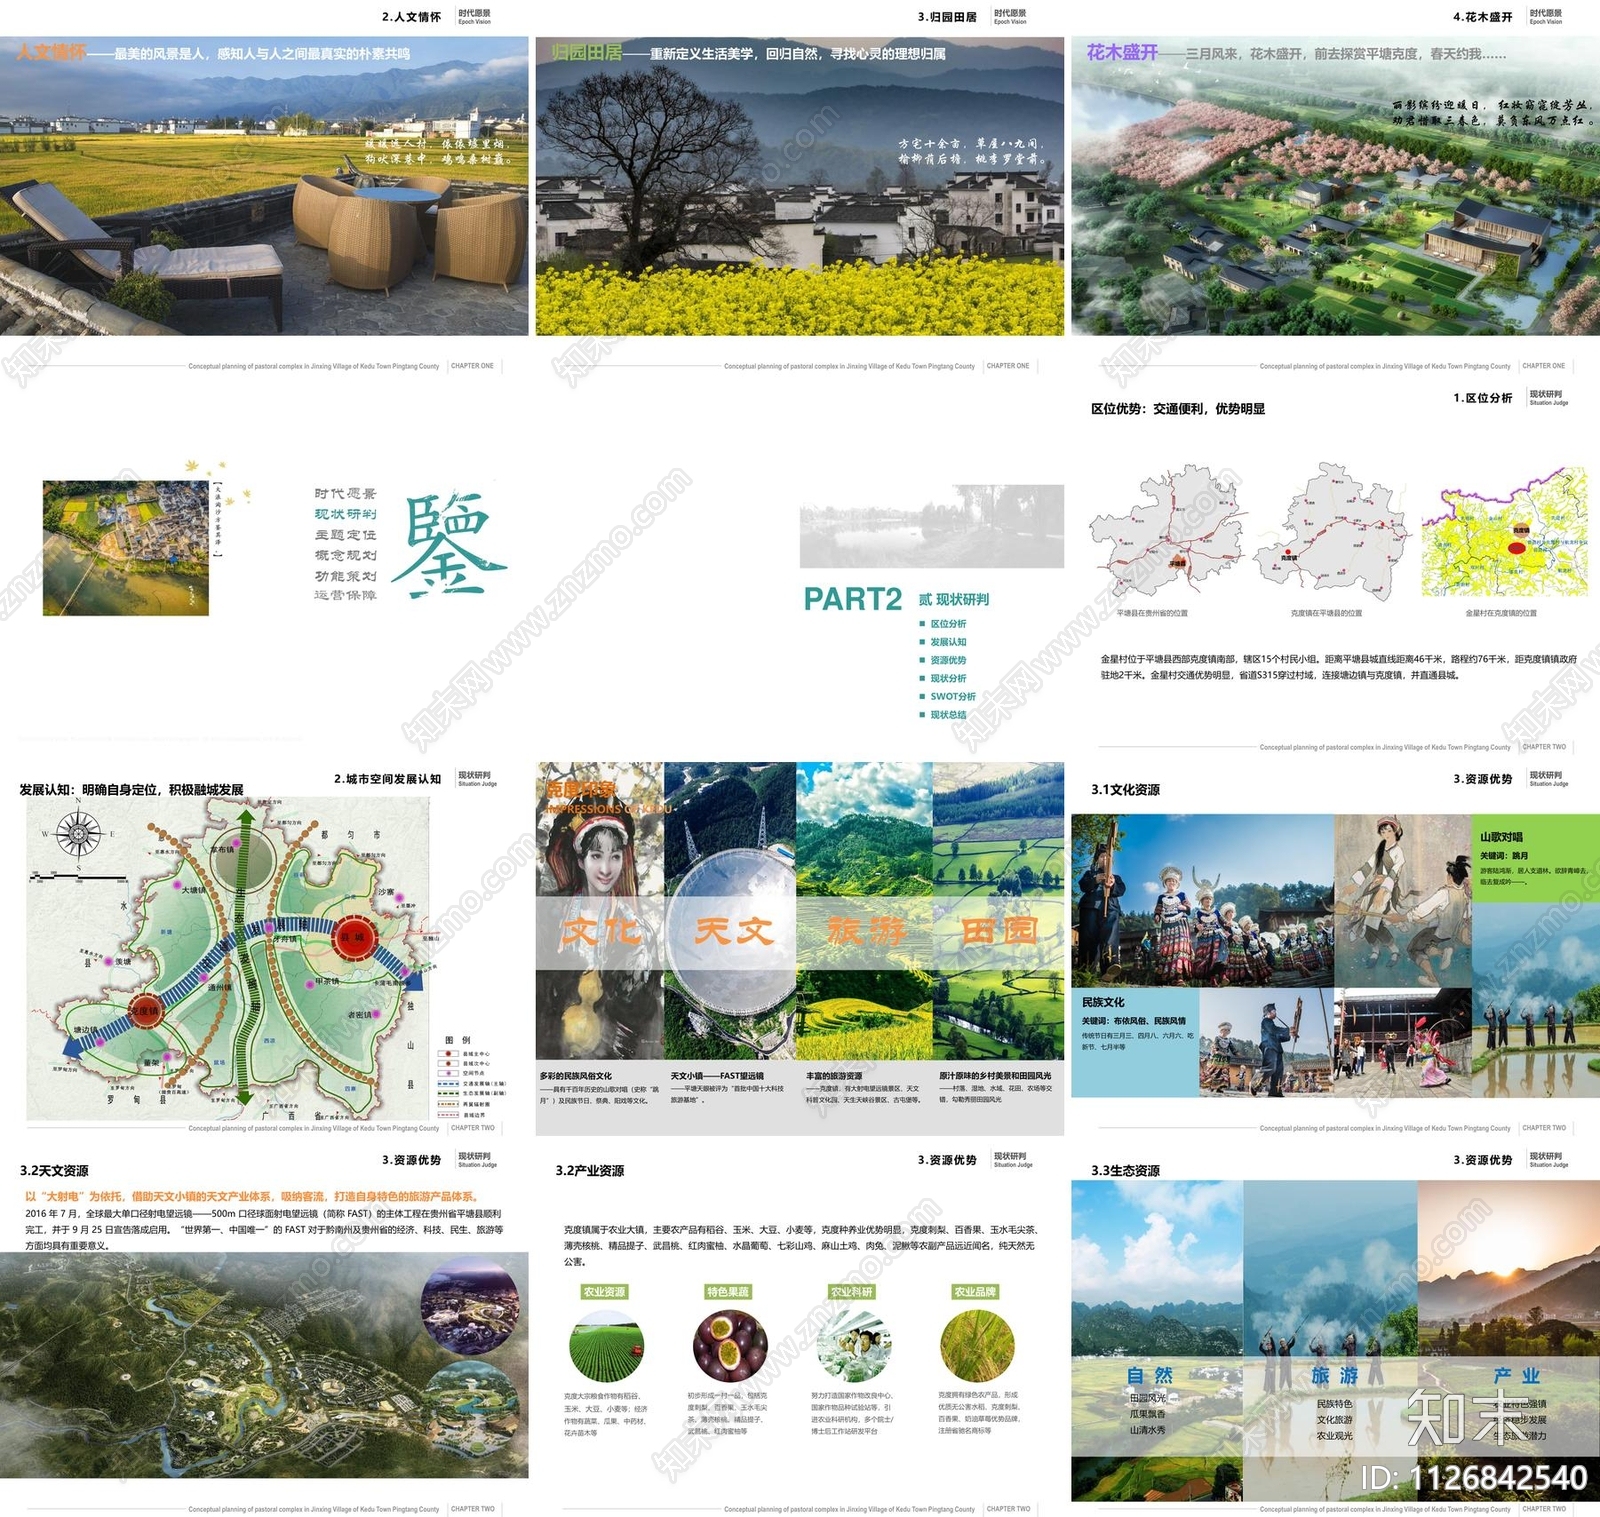Open the circular passion fruit image

730,1346
